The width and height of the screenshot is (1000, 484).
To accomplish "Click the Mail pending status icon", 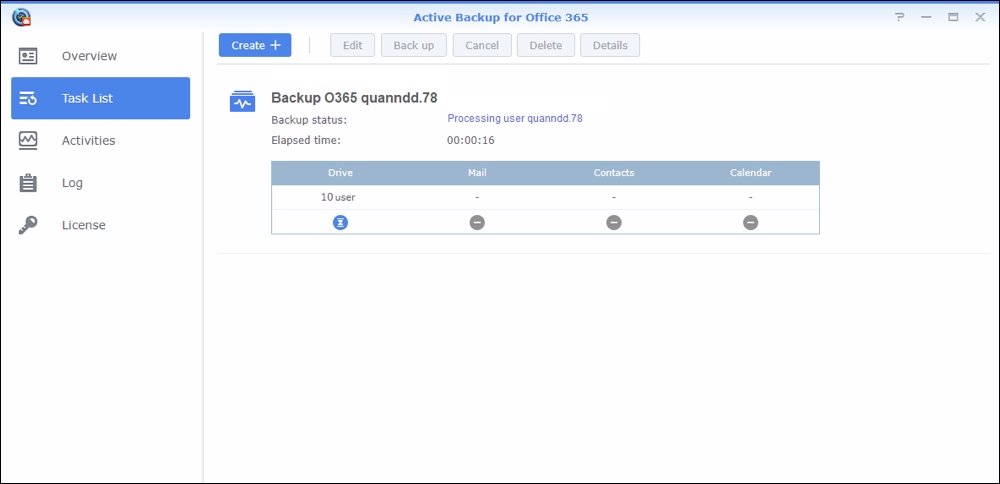I will 477,222.
